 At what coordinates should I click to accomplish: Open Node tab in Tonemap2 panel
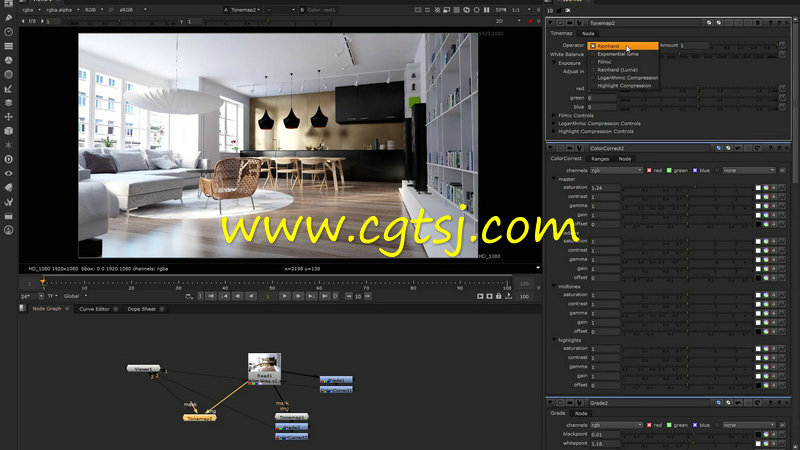[588, 34]
